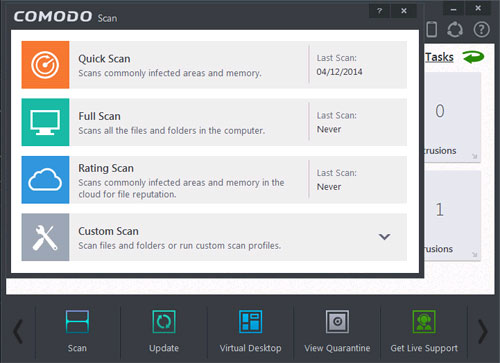The width and height of the screenshot is (500, 363).
Task: Open help in the Scan dialog
Action: pyautogui.click(x=379, y=11)
